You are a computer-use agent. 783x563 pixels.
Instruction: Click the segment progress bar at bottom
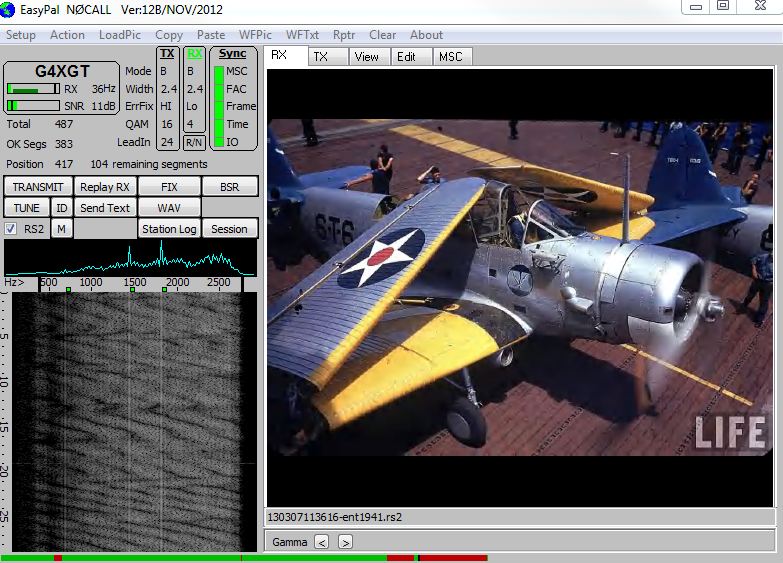[x=244, y=558]
